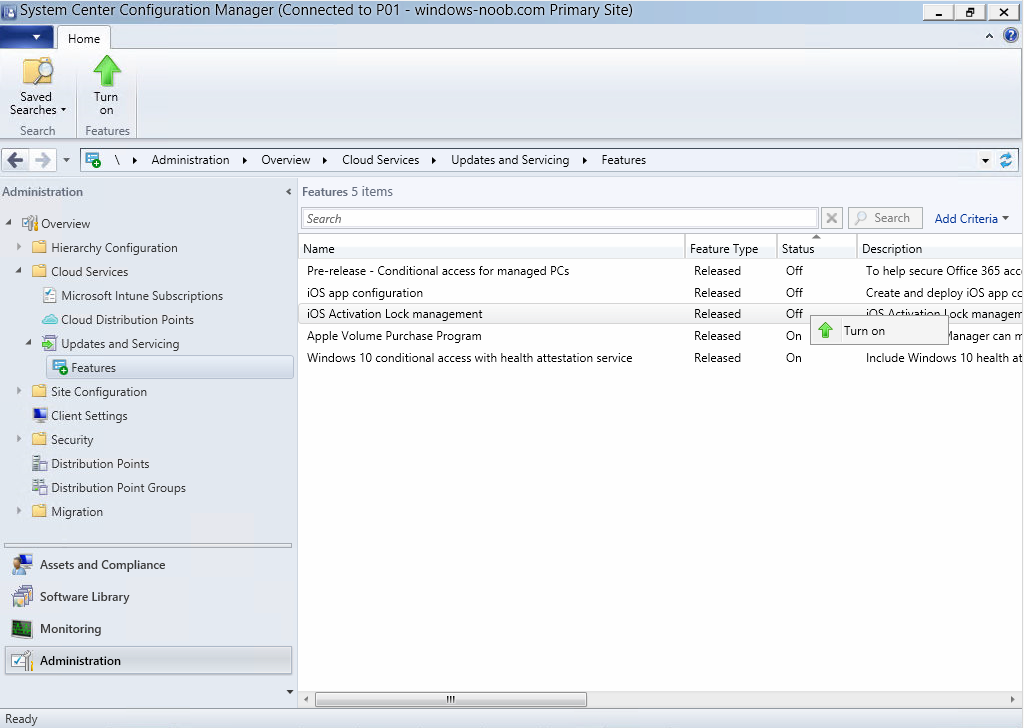Sort by the Name column header

point(492,248)
